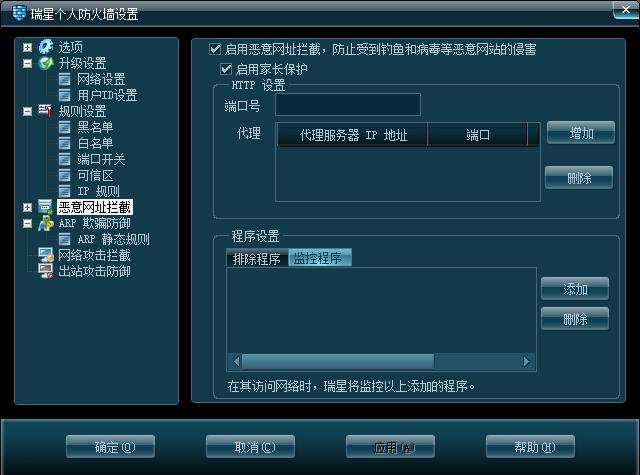
Task: Select 黑名单 in the tree
Action: click(x=96, y=127)
